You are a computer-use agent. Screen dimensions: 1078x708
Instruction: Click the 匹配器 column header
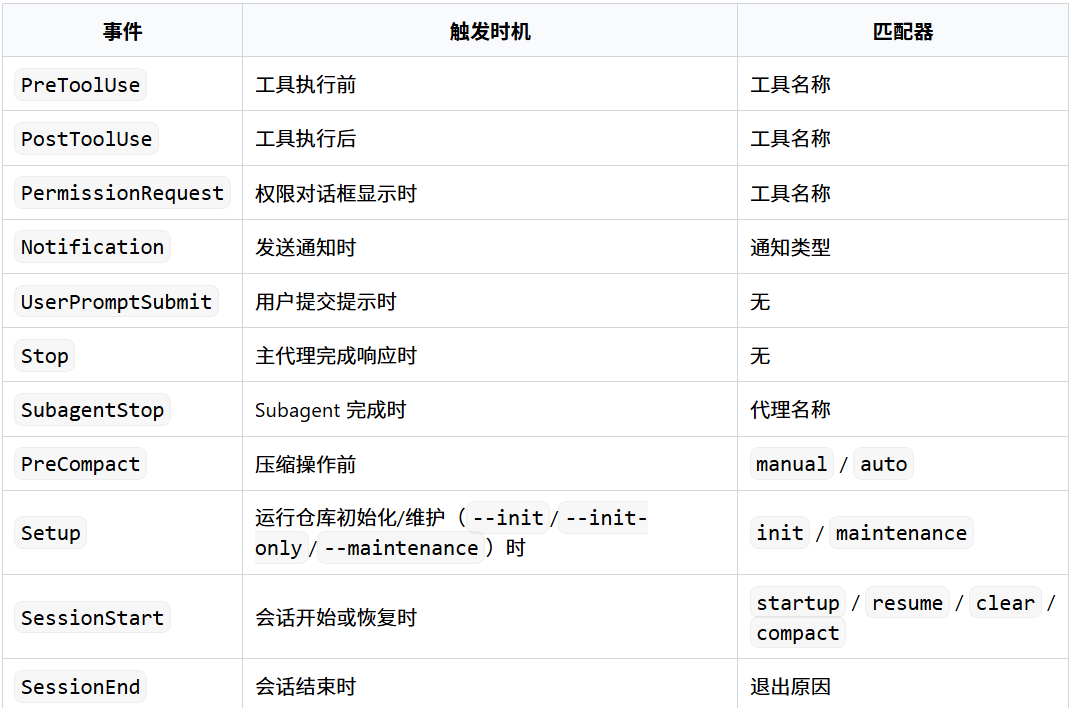pos(903,32)
